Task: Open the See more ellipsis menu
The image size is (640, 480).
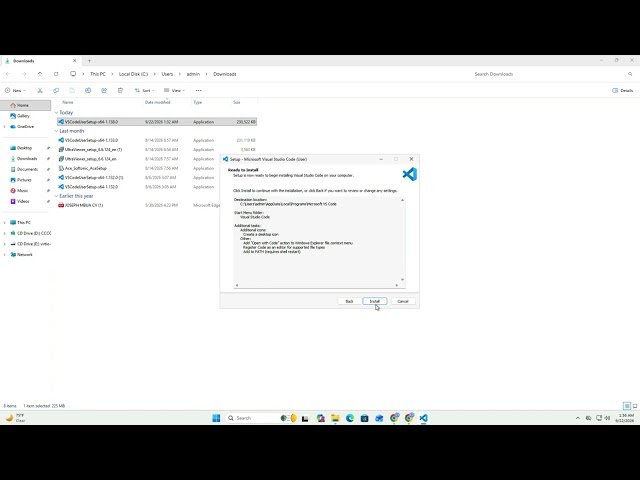Action: pyautogui.click(x=198, y=90)
